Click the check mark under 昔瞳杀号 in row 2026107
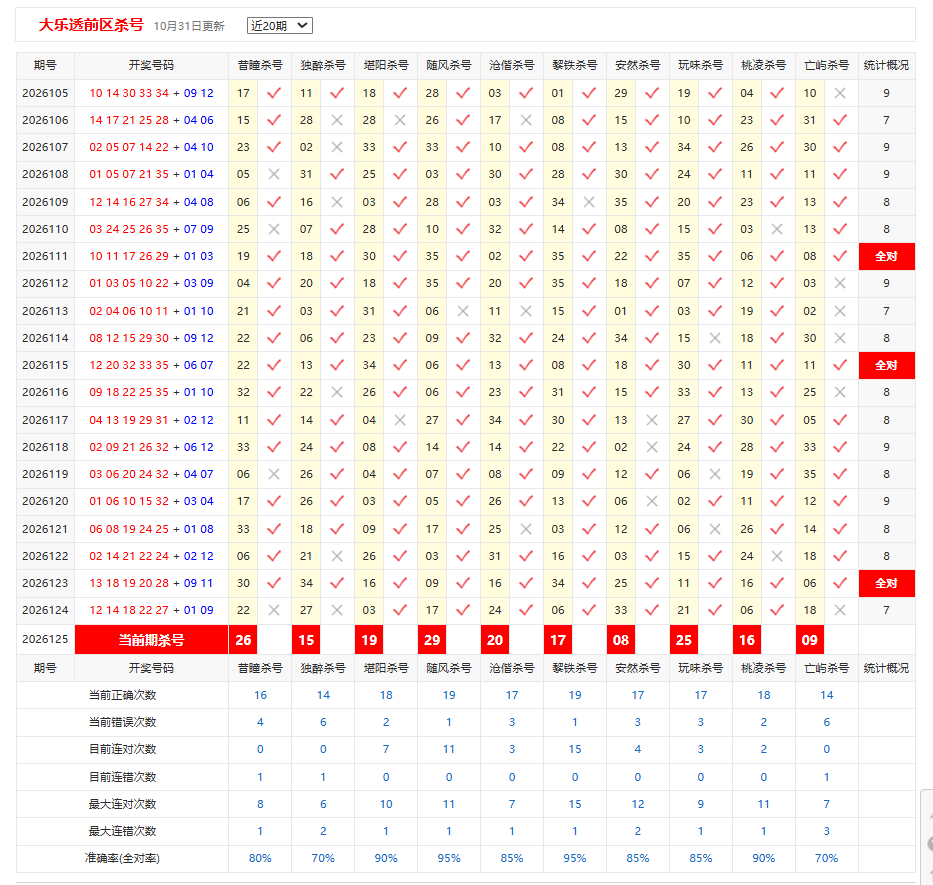The image size is (933, 885). tap(274, 147)
